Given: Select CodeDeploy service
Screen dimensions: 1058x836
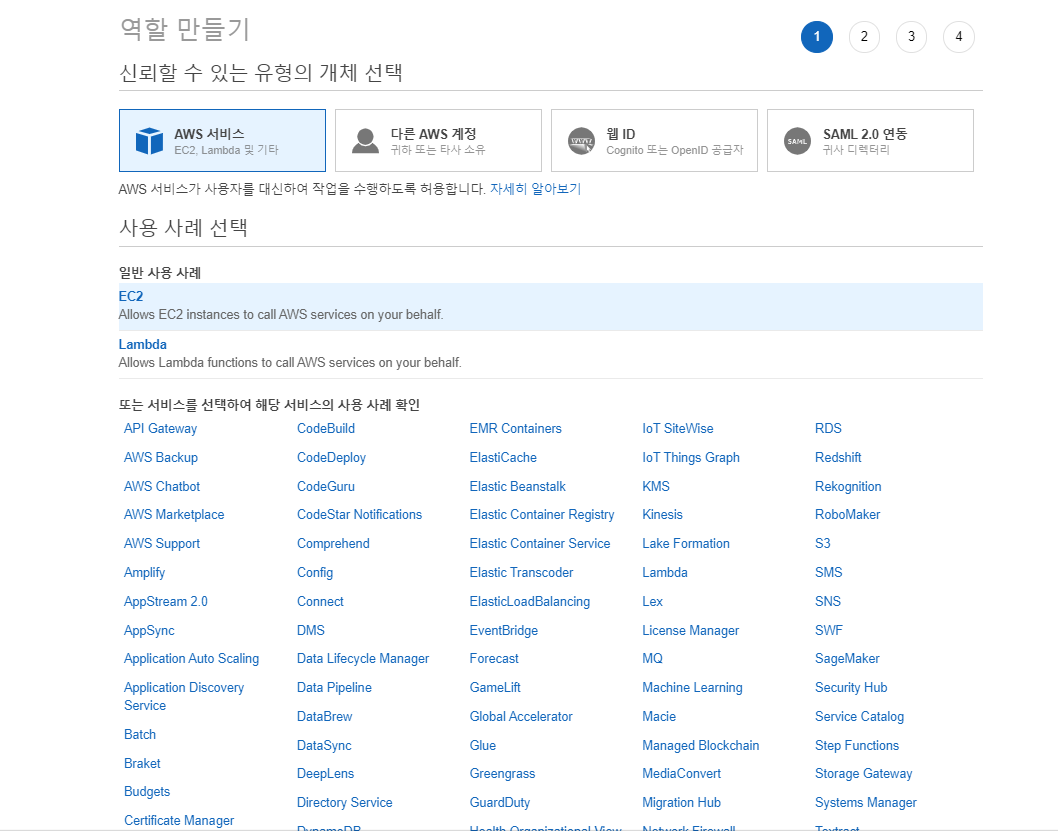Looking at the screenshot, I should tap(331, 457).
